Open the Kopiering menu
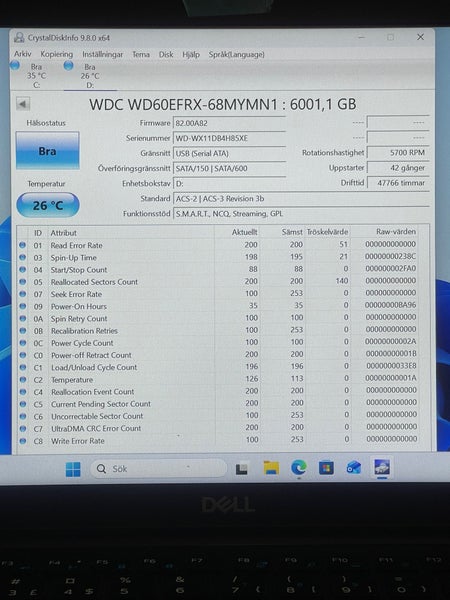450x600 pixels. coord(57,54)
